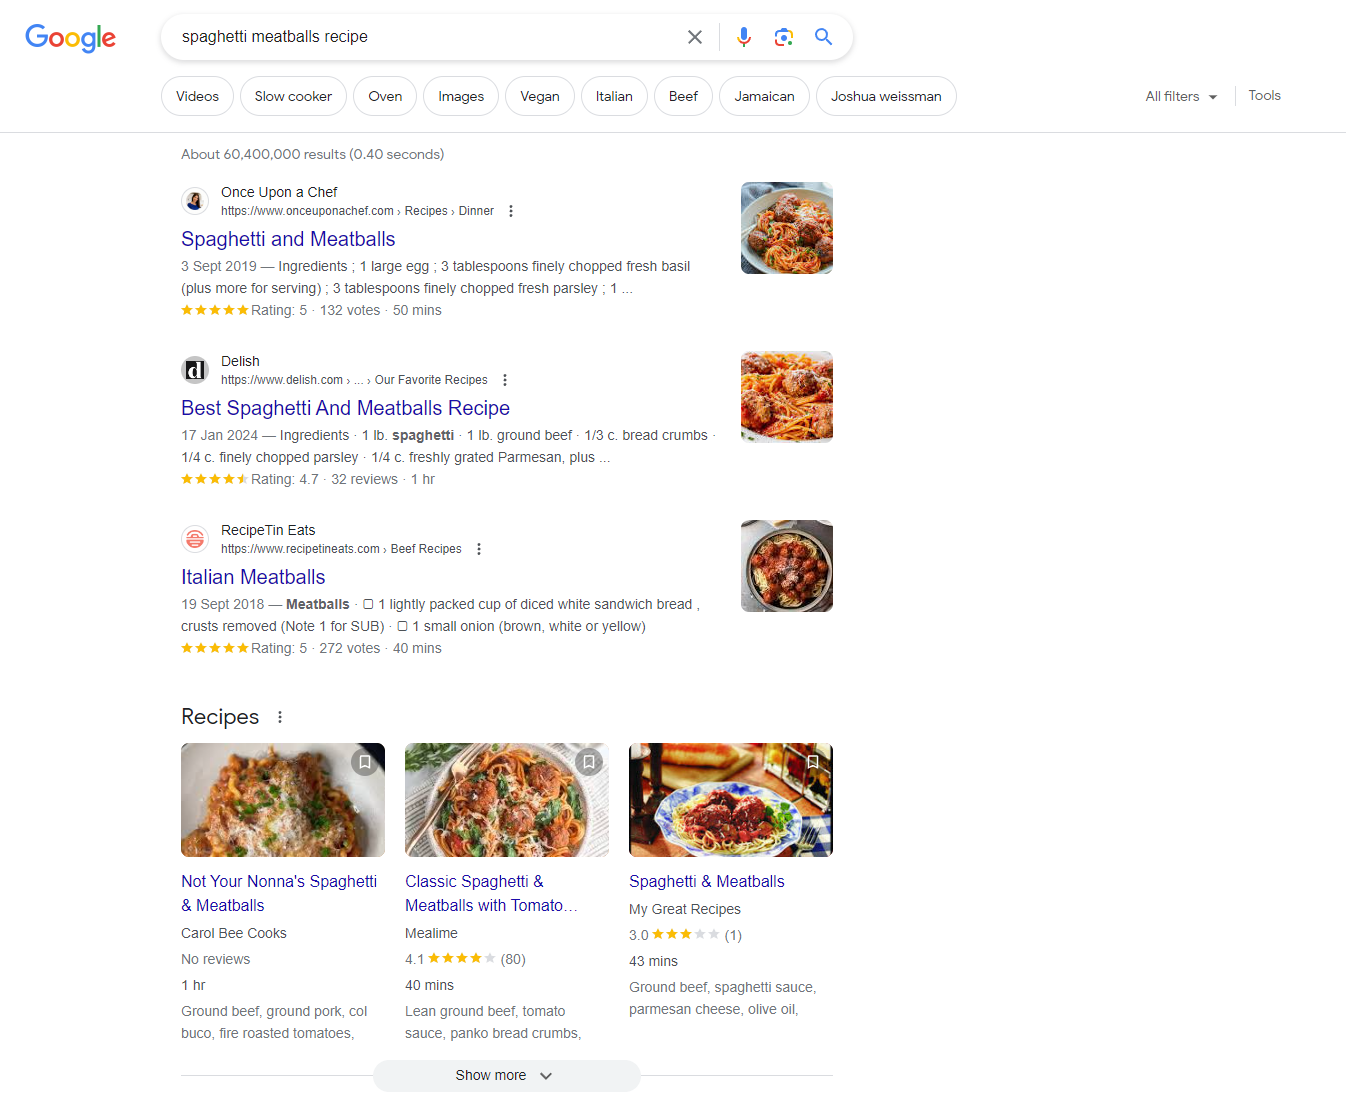Click the delish.com URL breadcrumb
Viewport: 1346px width, 1106px height.
click(x=354, y=380)
